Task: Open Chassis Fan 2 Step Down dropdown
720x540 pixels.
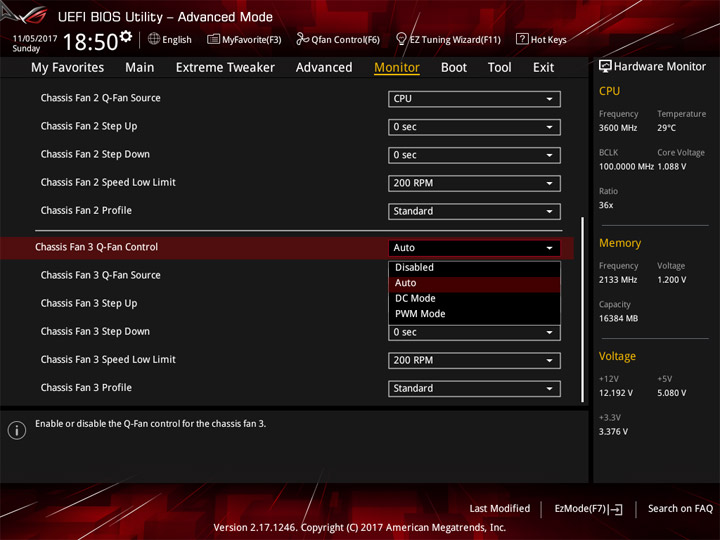Action: (474, 155)
